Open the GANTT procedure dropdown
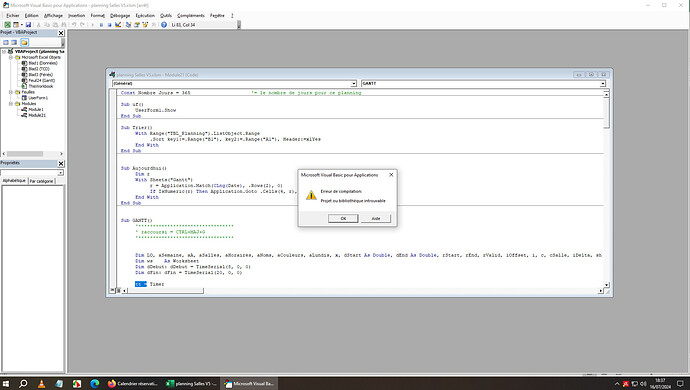The height and width of the screenshot is (390, 690). click(x=483, y=83)
